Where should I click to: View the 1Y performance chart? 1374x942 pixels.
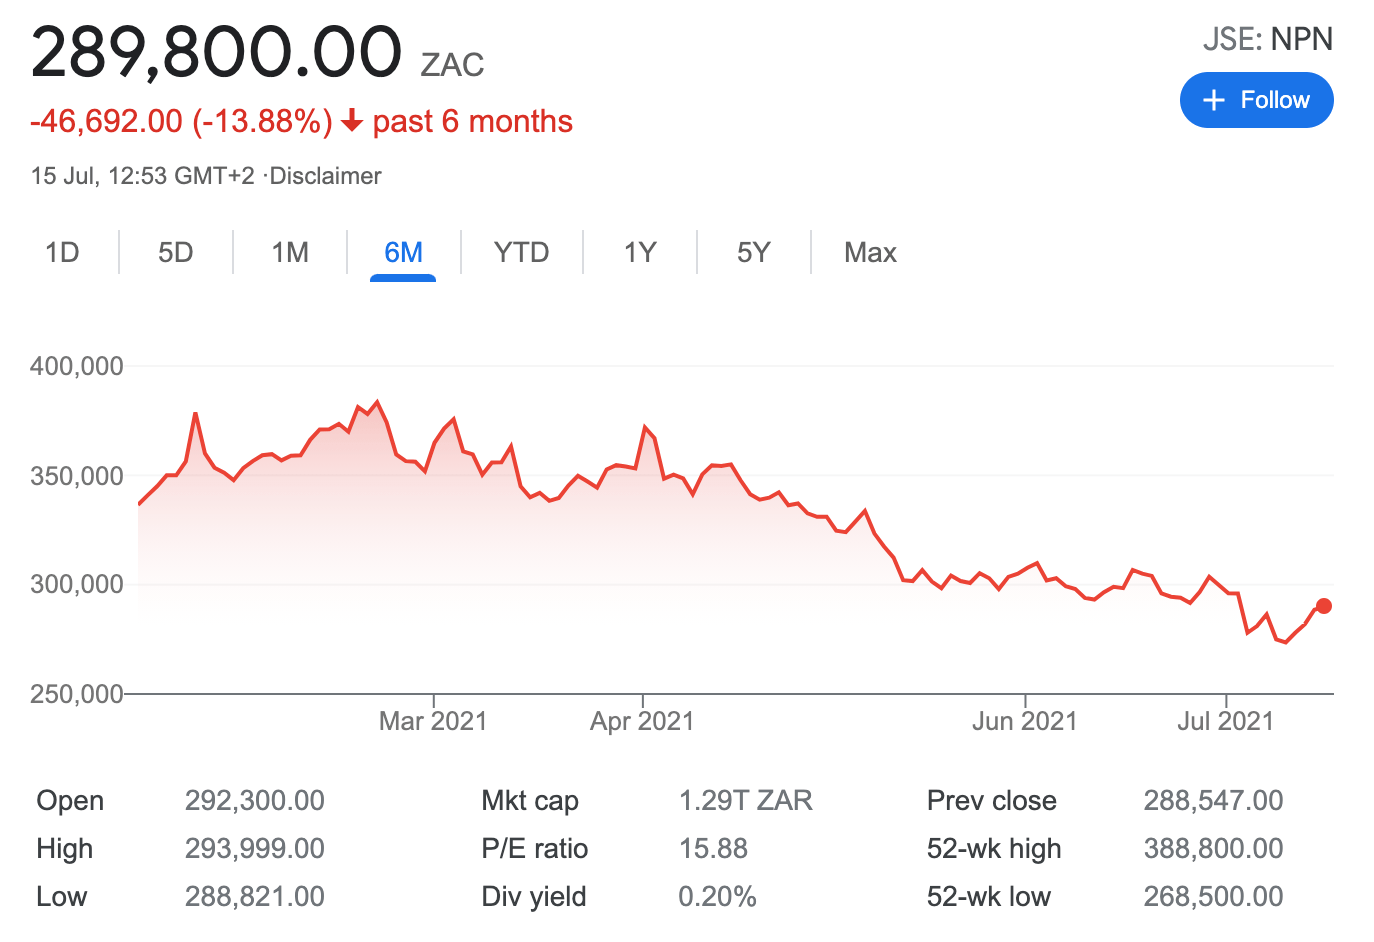[x=639, y=252]
